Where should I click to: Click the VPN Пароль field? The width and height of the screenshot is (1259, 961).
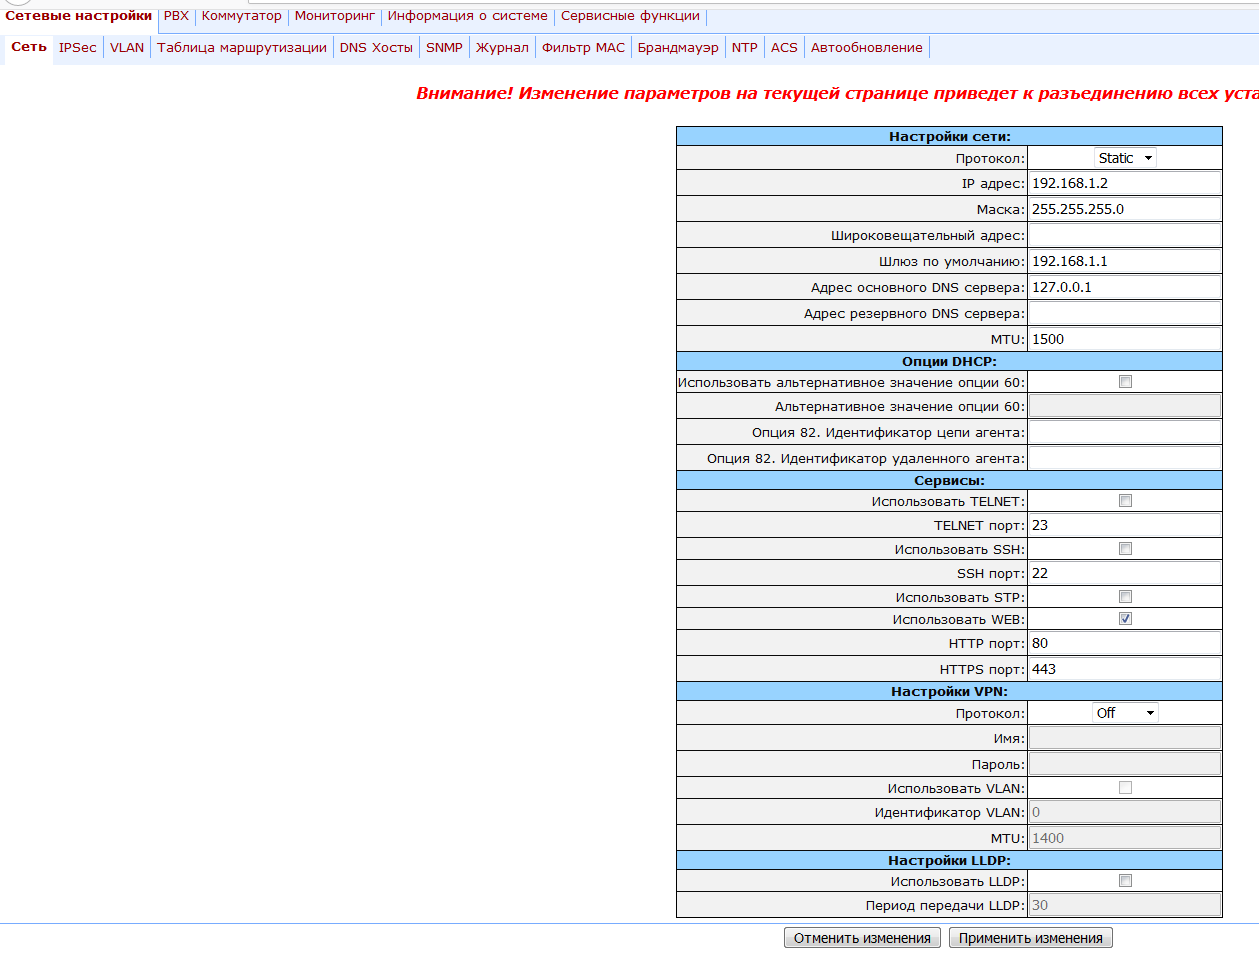(x=1125, y=764)
